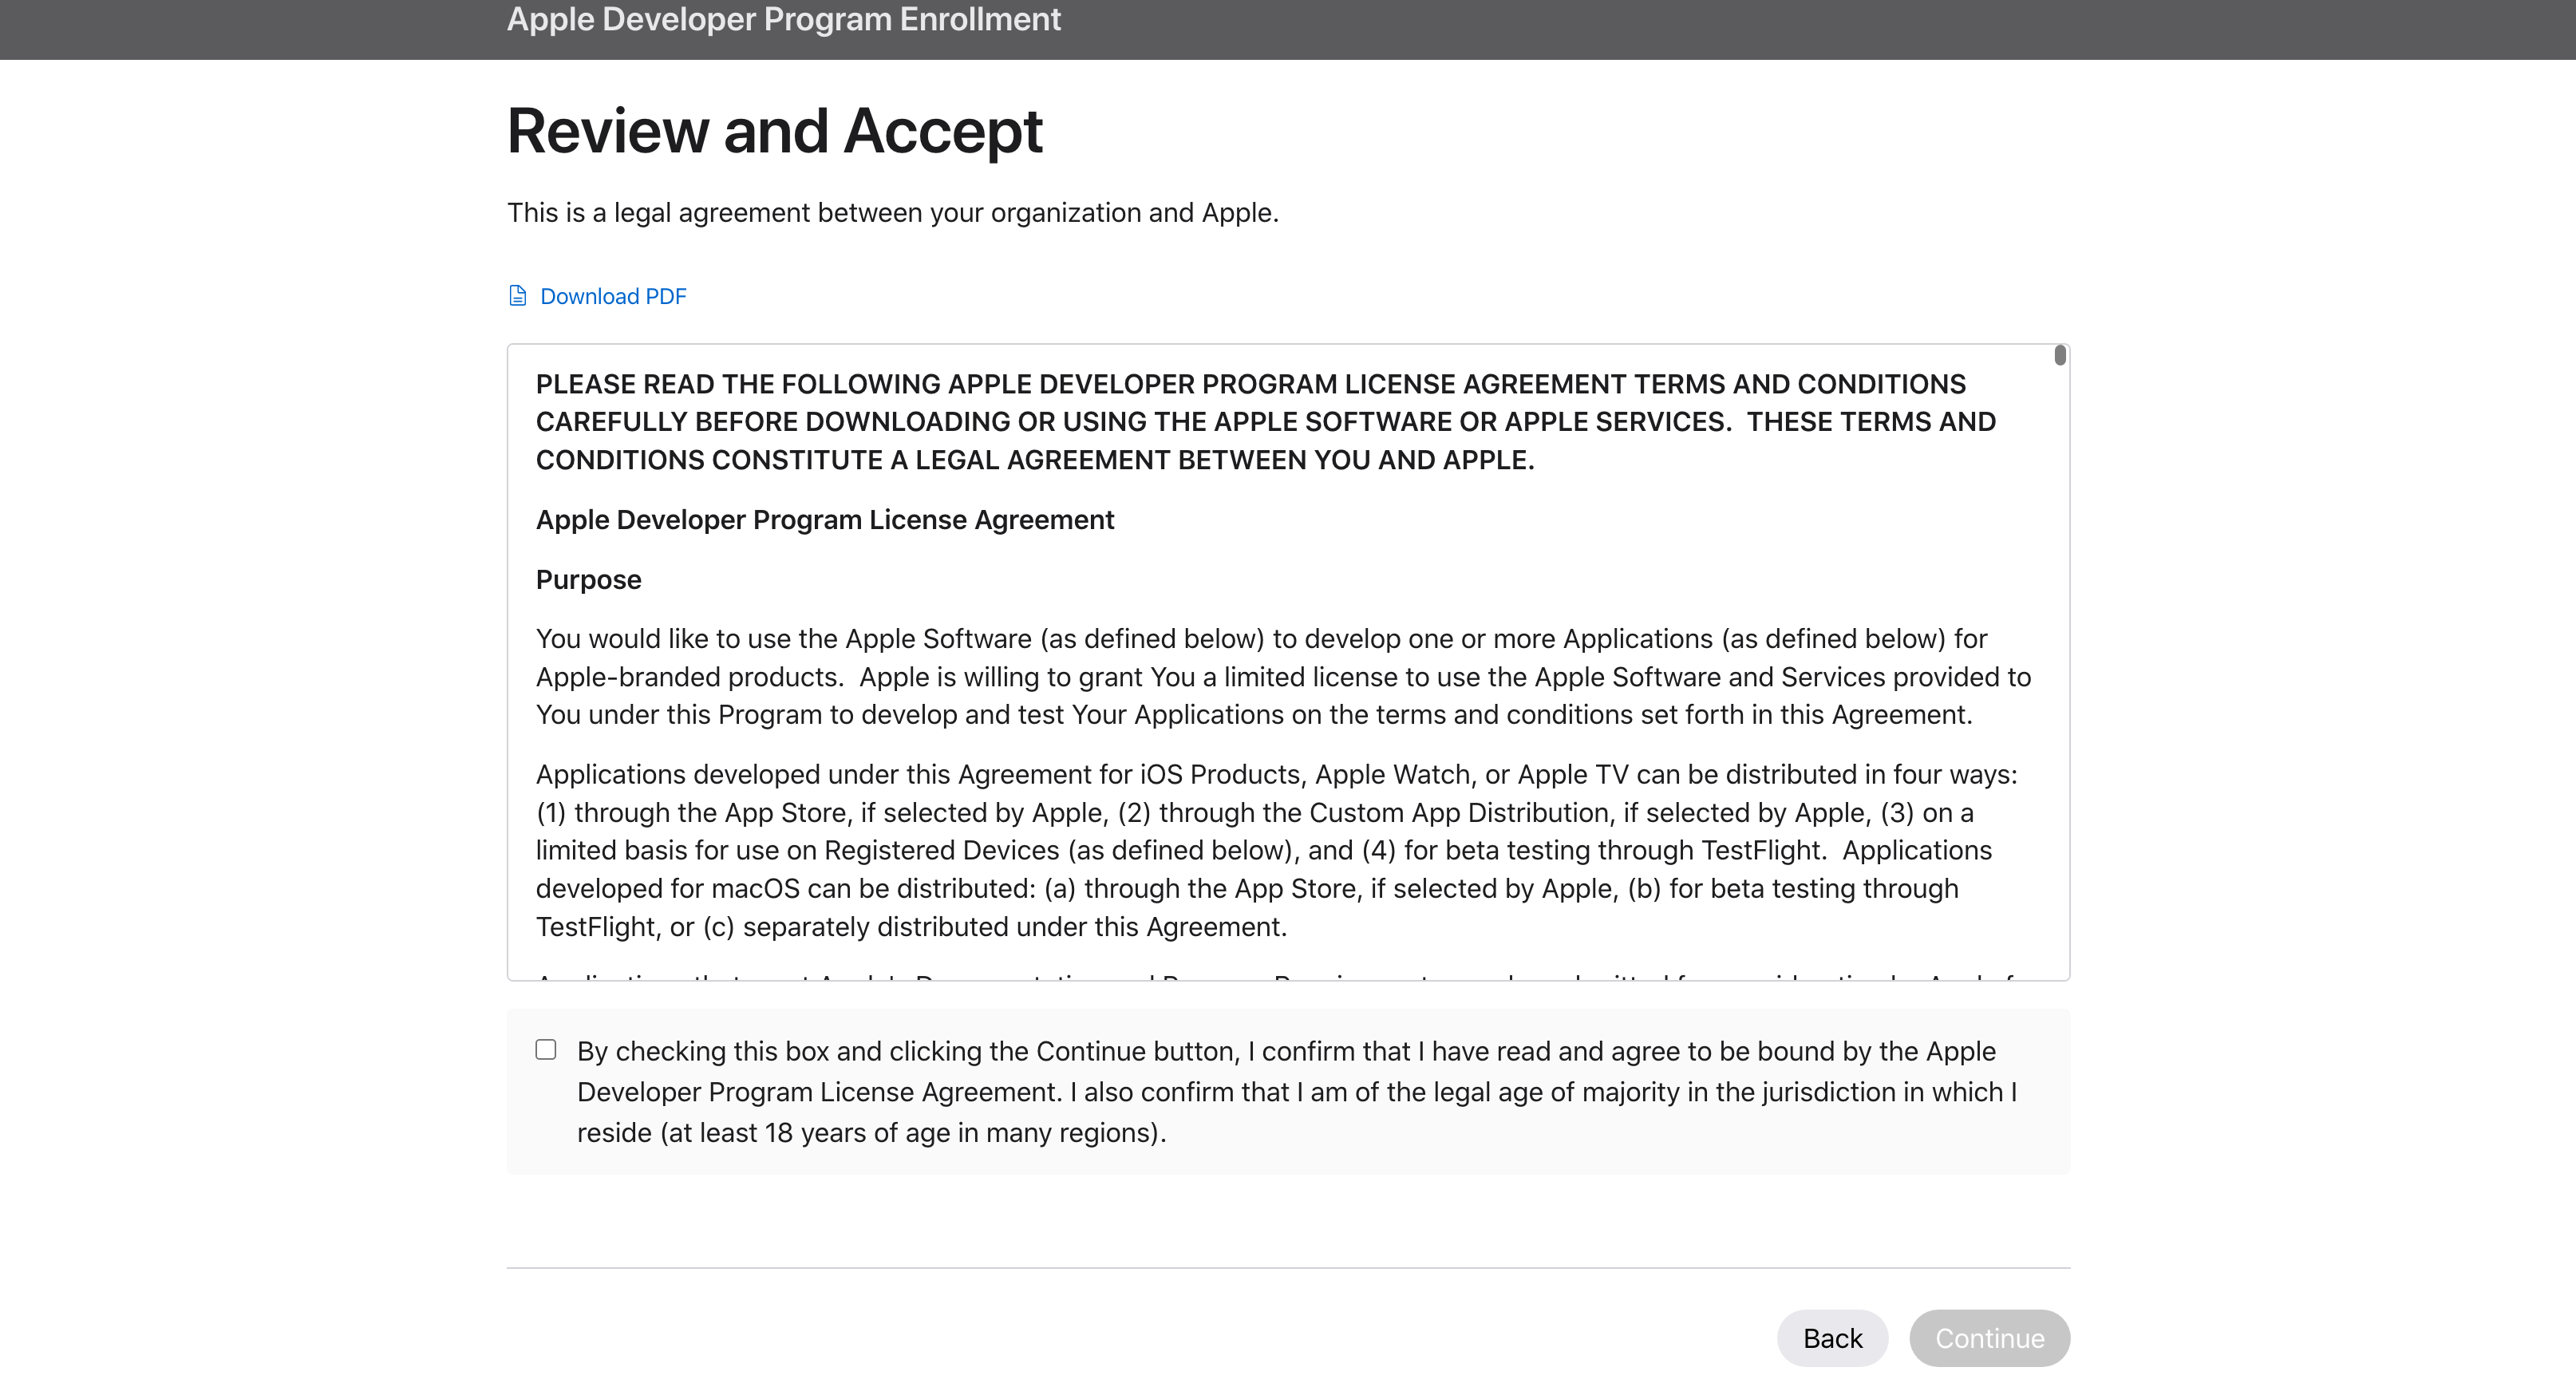Click the Download PDF document icon
The image size is (2576, 1383).
pos(517,296)
